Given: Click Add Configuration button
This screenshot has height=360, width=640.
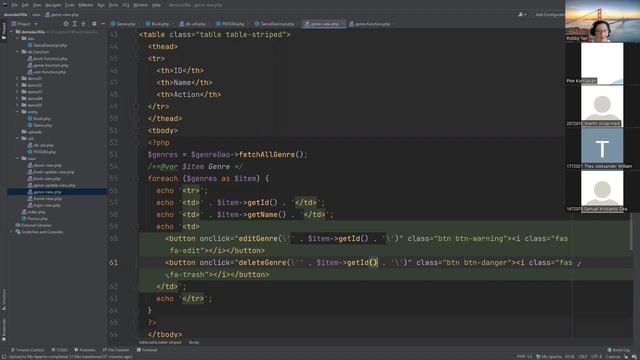Looking at the screenshot, I should coord(549,15).
